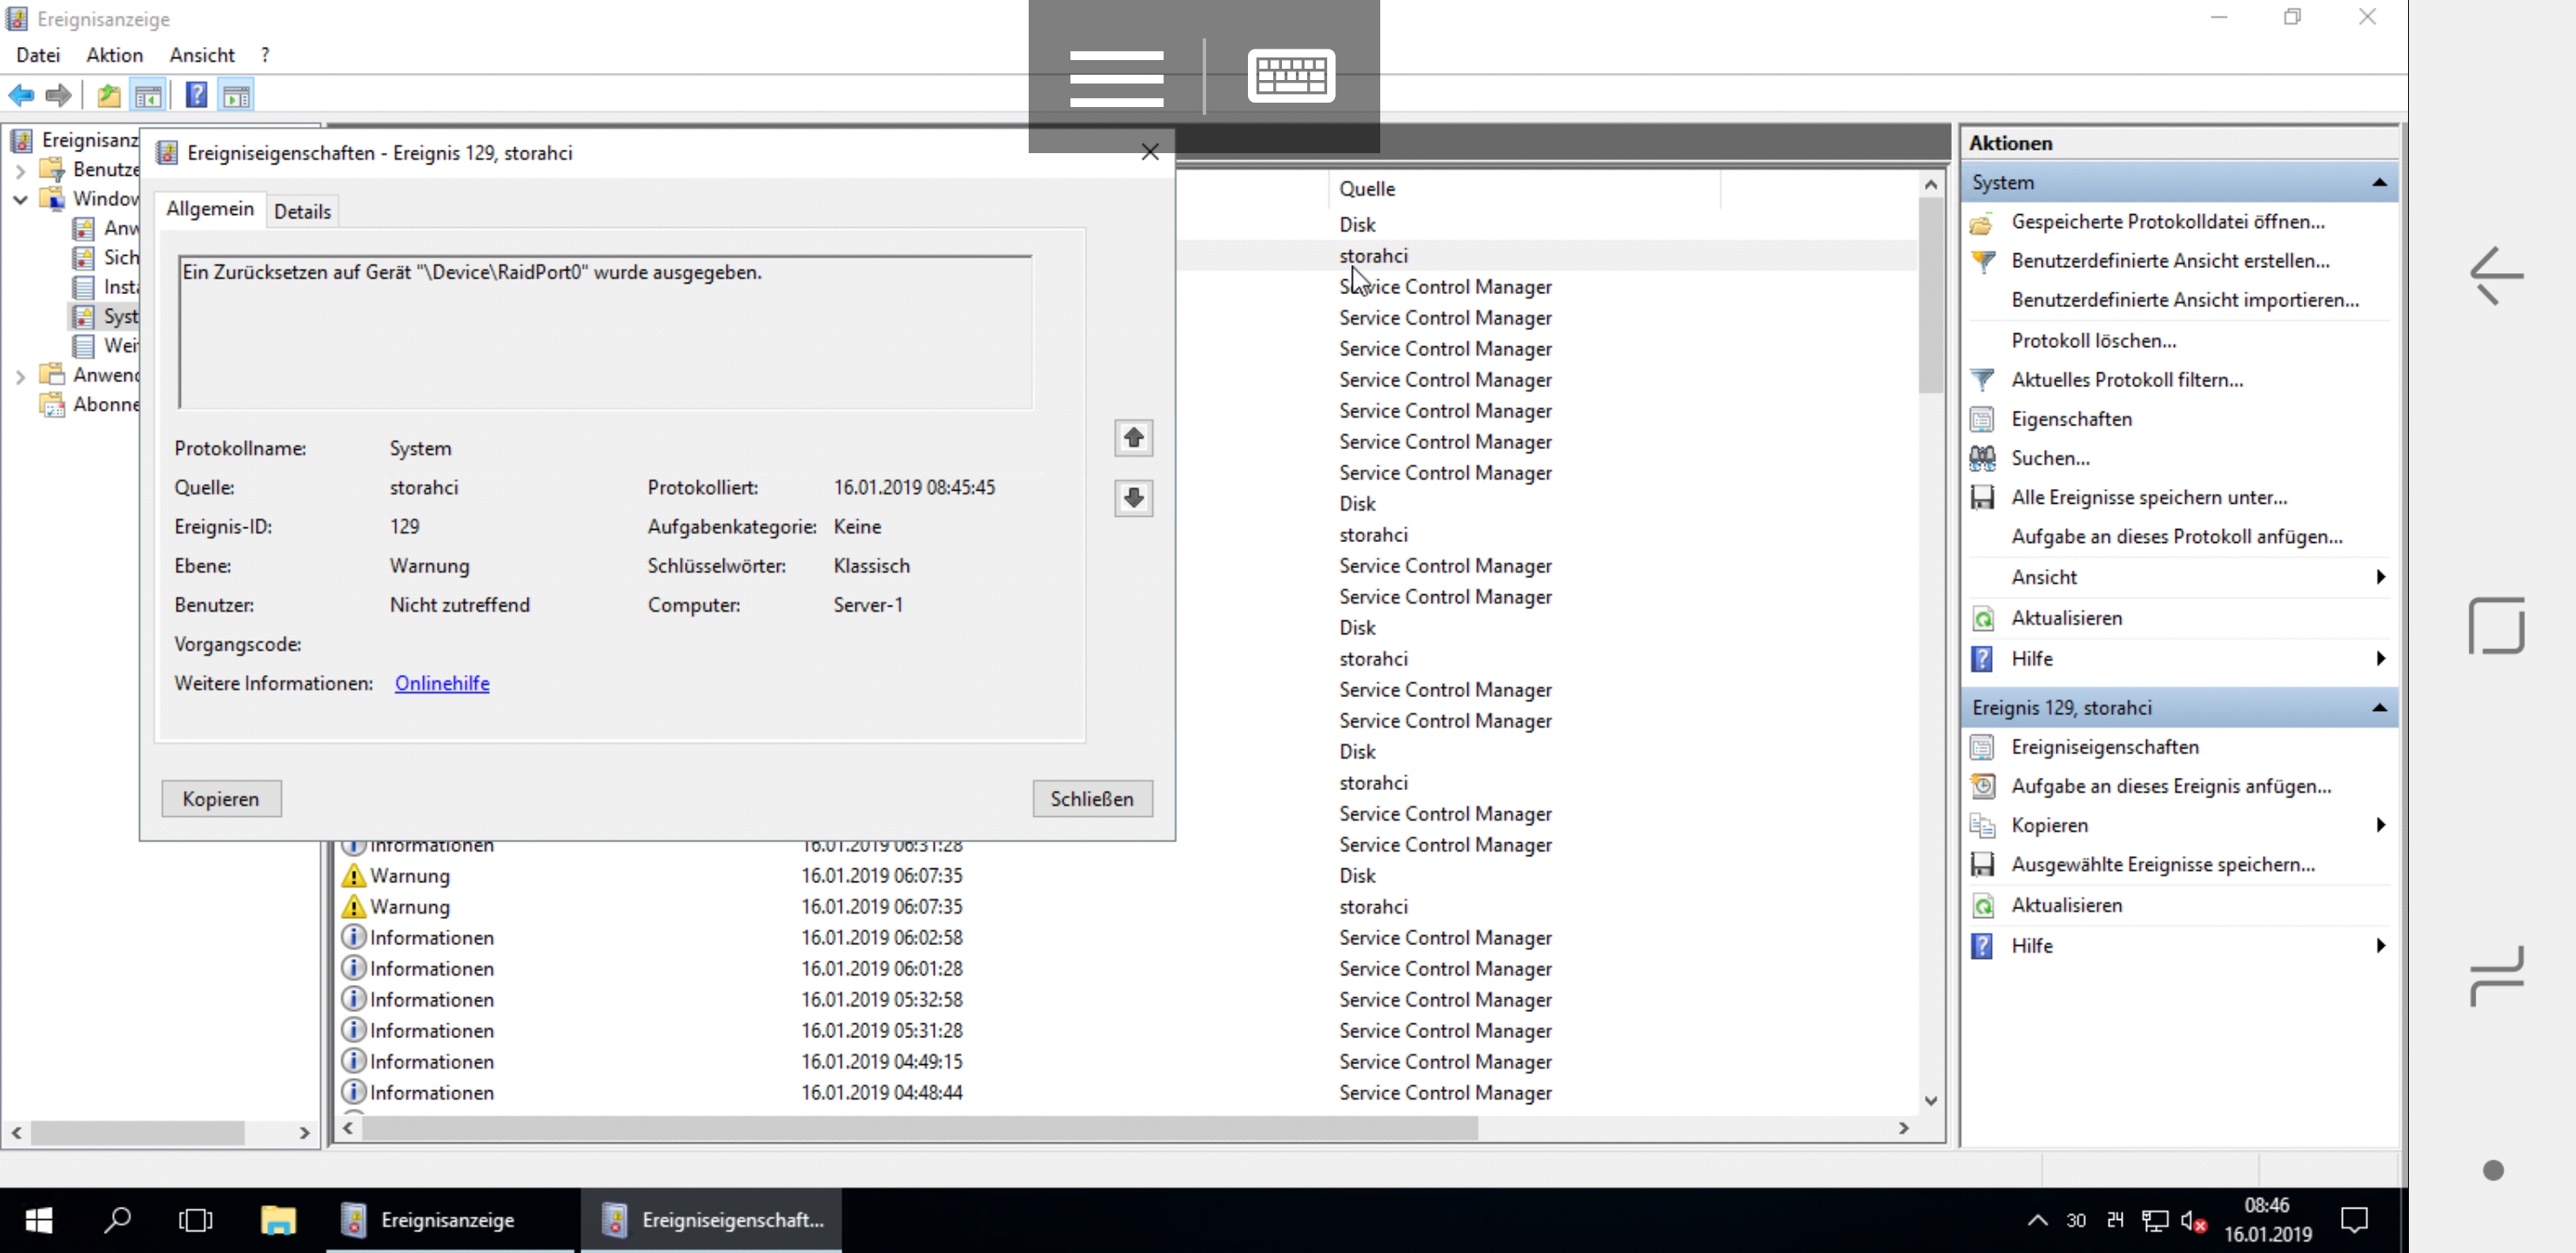Viewport: 2576px width, 1253px height.
Task: Click the Suchen binoculars icon
Action: coord(1982,458)
